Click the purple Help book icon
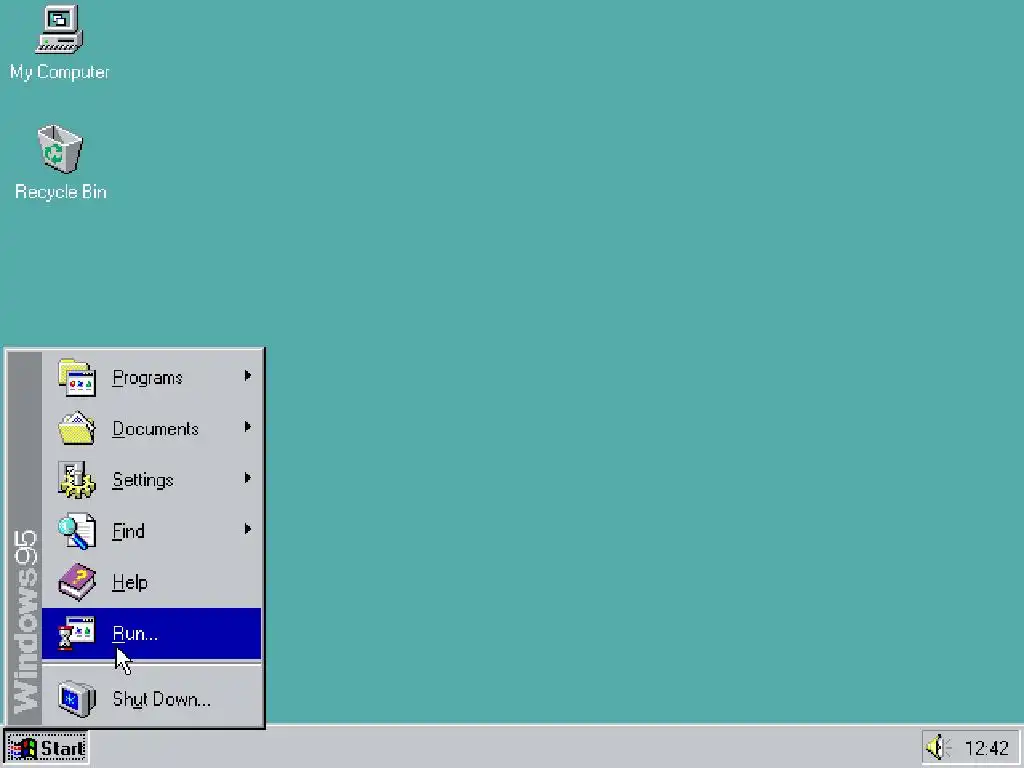 coord(77,582)
